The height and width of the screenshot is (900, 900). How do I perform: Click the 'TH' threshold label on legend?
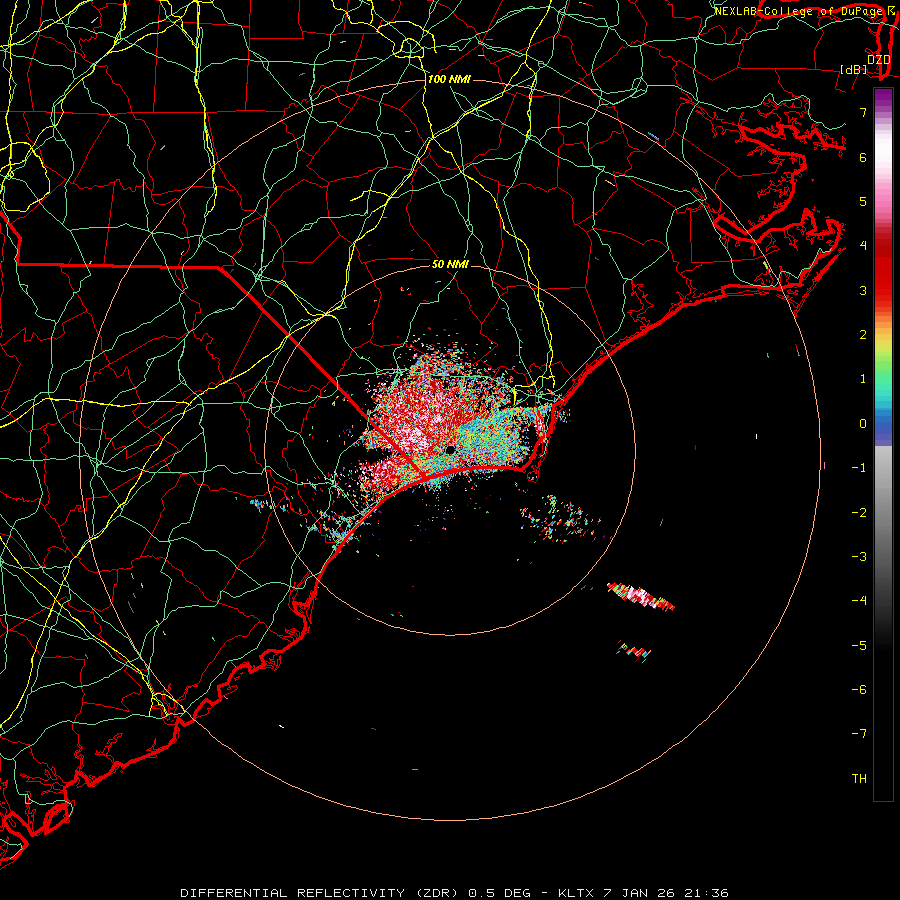(859, 778)
